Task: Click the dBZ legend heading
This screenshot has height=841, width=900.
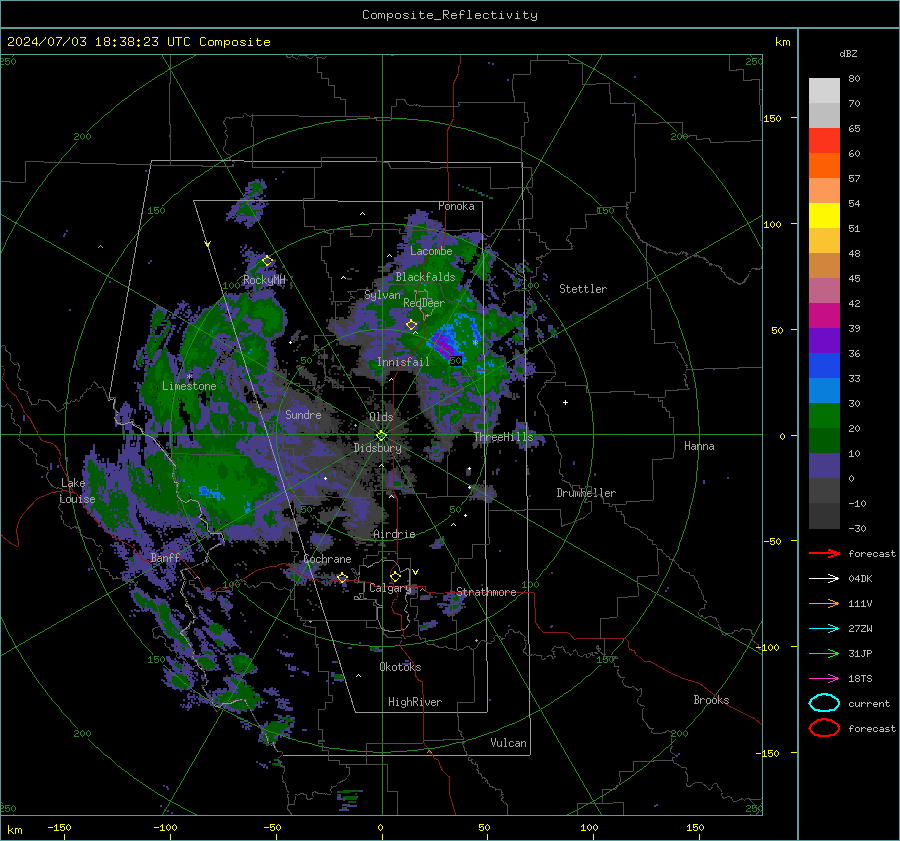Action: pyautogui.click(x=848, y=53)
